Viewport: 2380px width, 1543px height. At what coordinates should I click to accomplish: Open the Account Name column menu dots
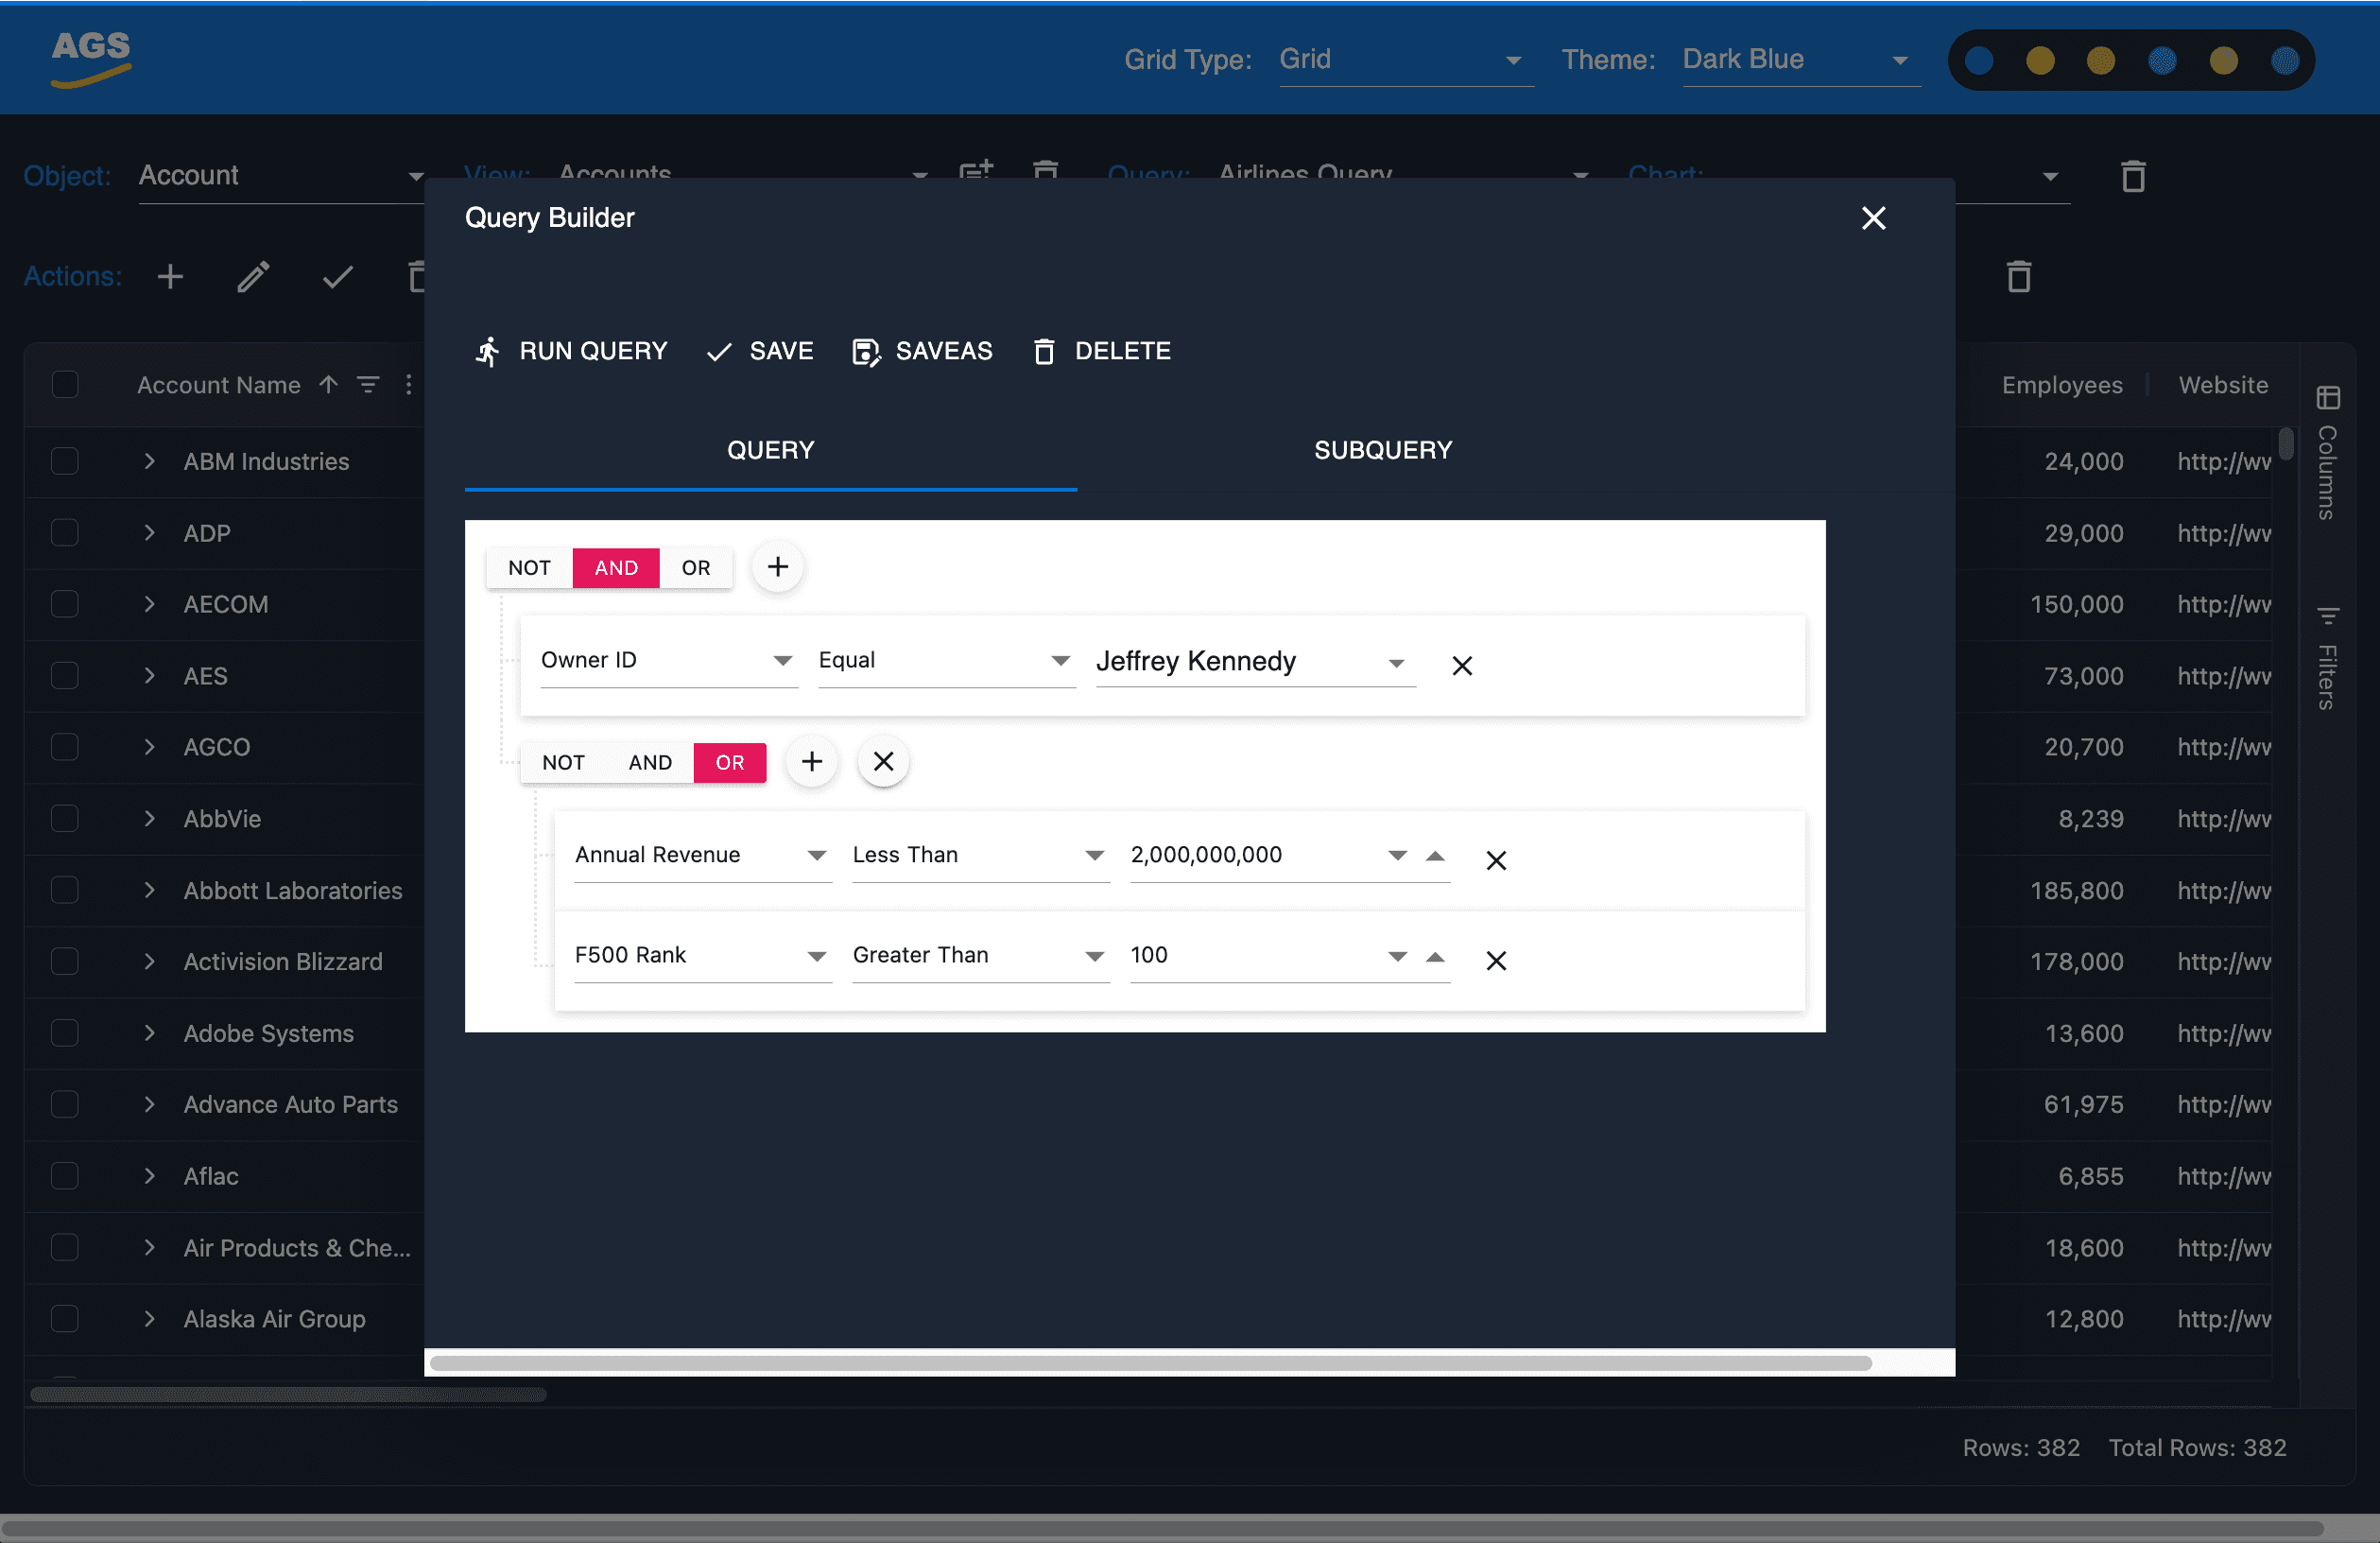pyautogui.click(x=408, y=385)
